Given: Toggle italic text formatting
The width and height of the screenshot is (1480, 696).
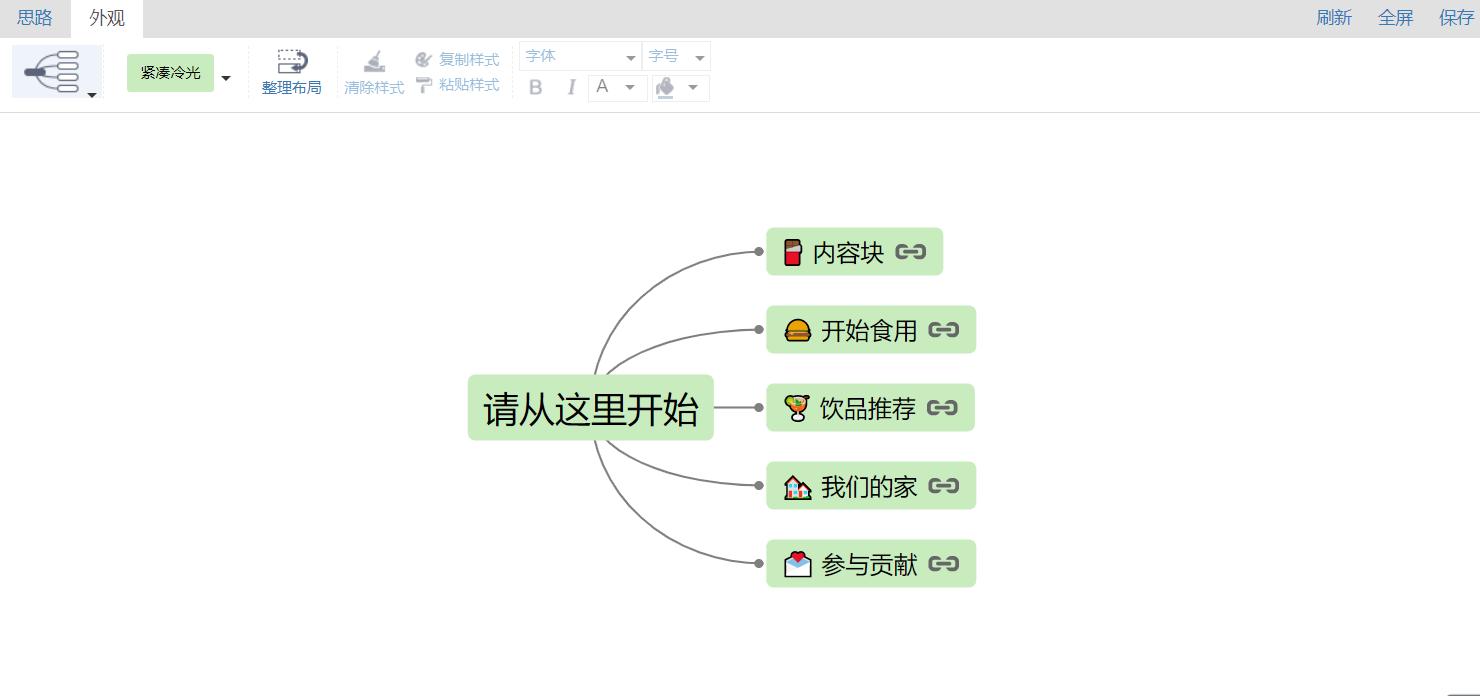Looking at the screenshot, I should tap(570, 88).
